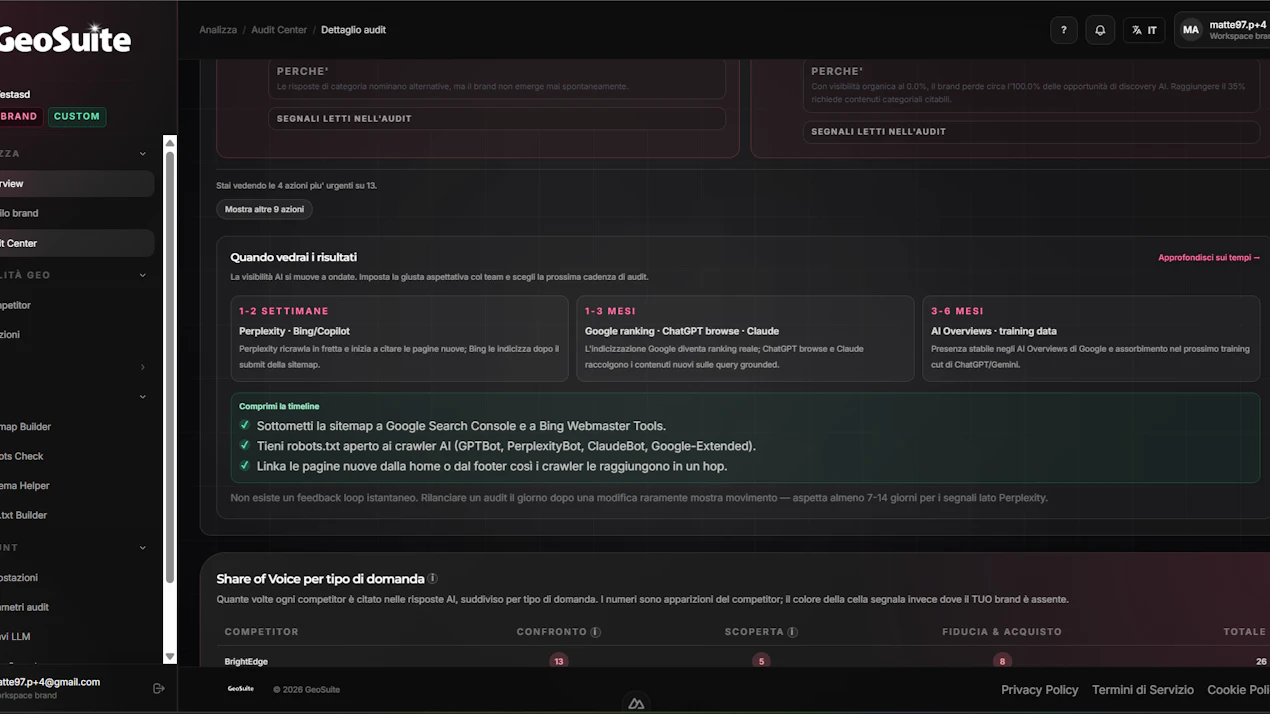This screenshot has height=714, width=1270.
Task: Click the 8 badge in BrightEdge row
Action: point(1002,661)
